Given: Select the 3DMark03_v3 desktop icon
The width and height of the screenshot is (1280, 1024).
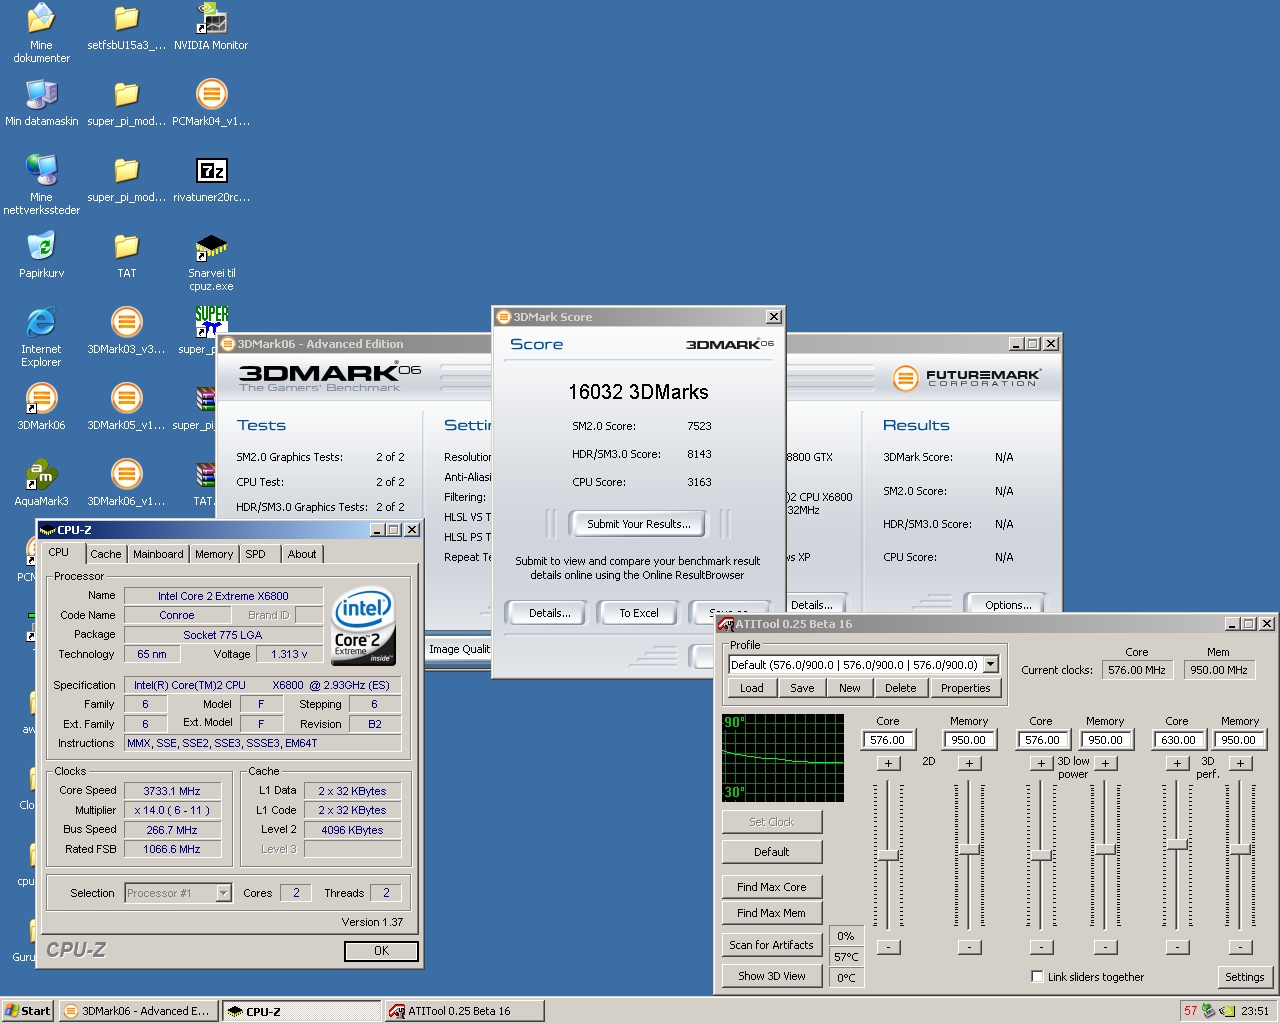Looking at the screenshot, I should click(x=126, y=331).
